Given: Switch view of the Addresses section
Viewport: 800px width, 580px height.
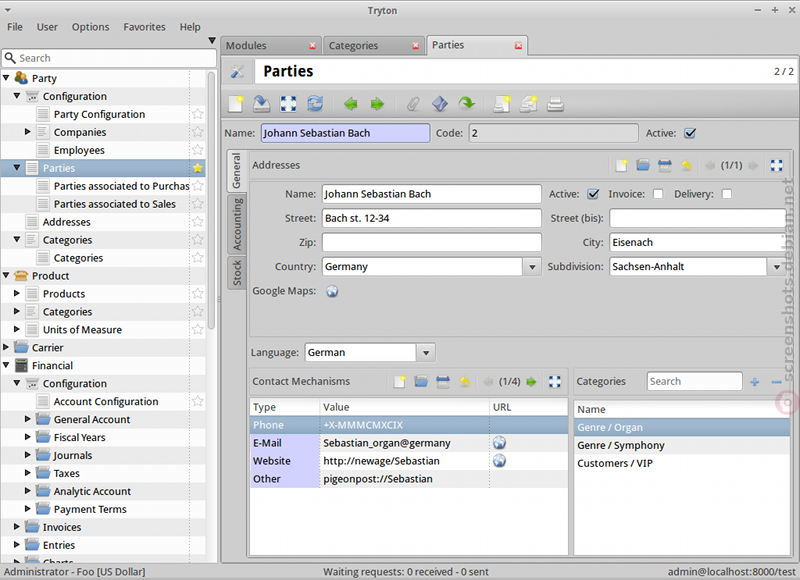Looking at the screenshot, I should click(777, 165).
